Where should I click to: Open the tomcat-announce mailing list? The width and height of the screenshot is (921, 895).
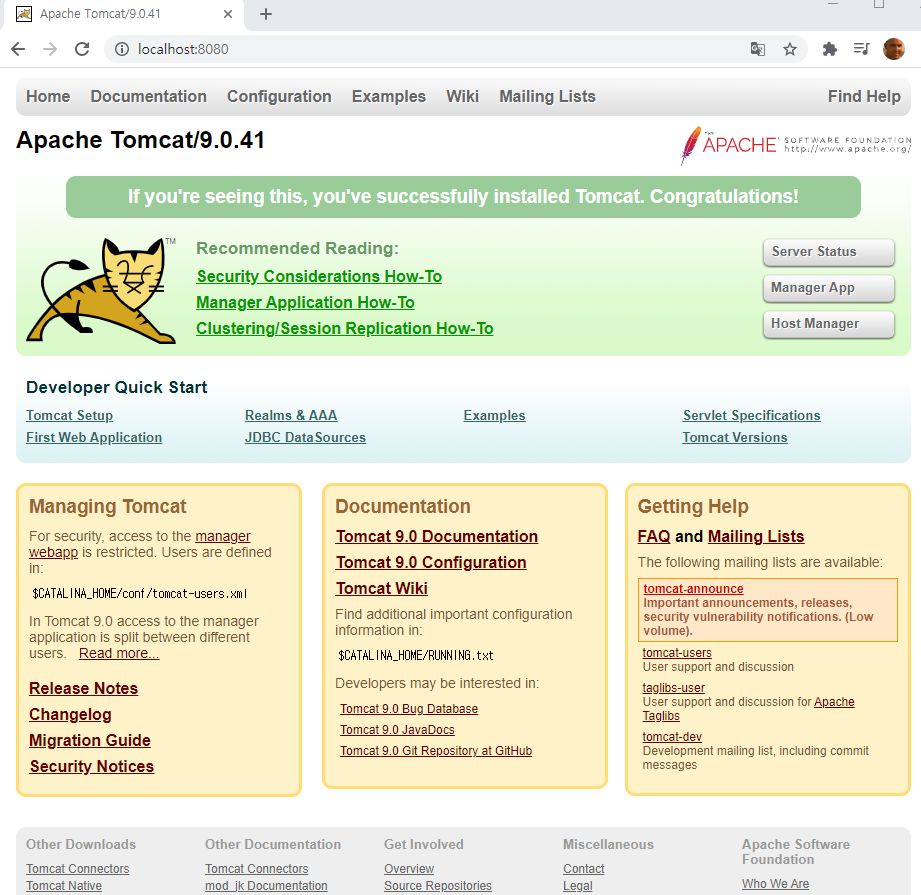click(x=693, y=589)
